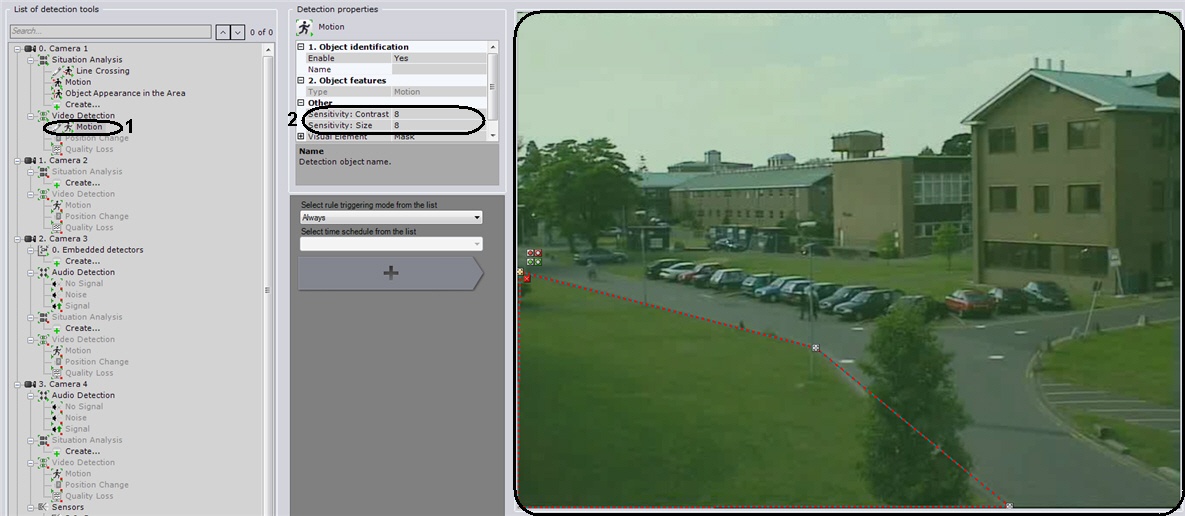Select Signal under Camera 4 Audio Detection

(77, 429)
